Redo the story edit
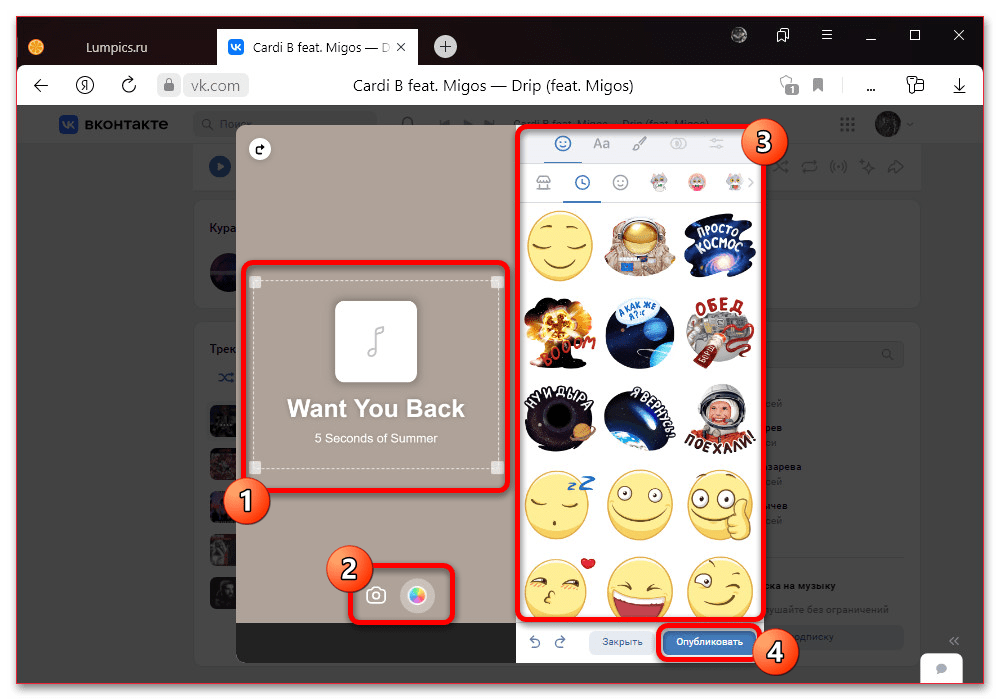 pyautogui.click(x=560, y=642)
